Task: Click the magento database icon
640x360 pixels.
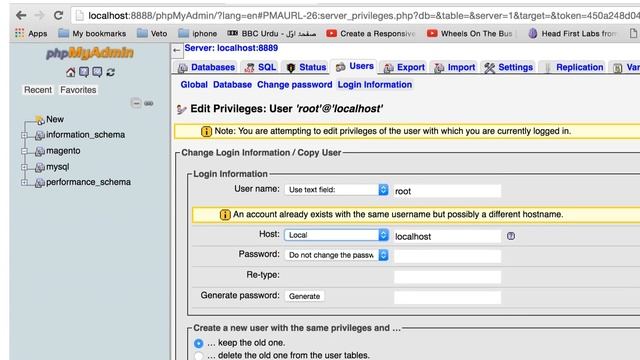Action: point(40,151)
